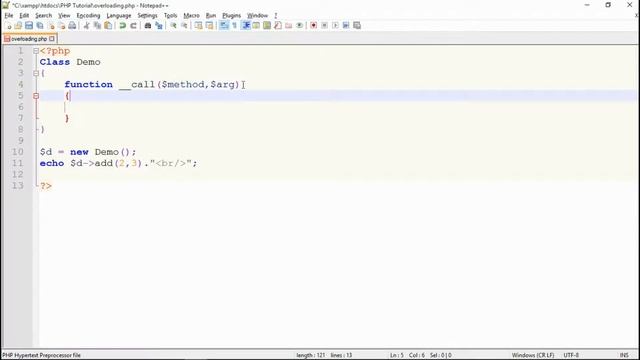Click 'INS' mode in the status bar
This screenshot has width=640, height=360.
[624, 355]
